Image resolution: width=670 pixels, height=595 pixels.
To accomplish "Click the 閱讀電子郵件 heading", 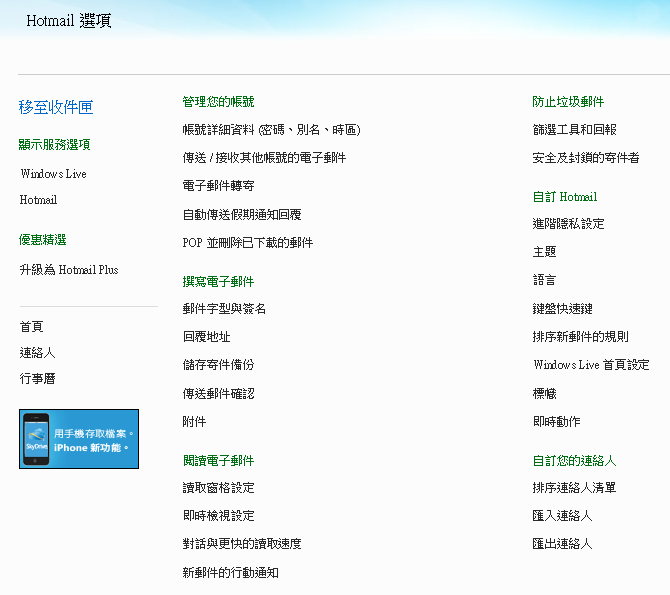I will point(218,460).
